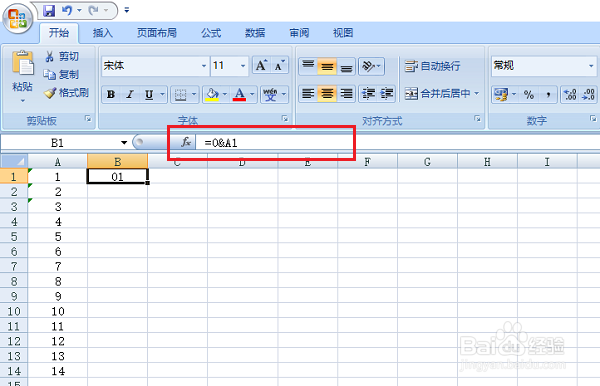Open the name box dropdown arrow

point(124,143)
